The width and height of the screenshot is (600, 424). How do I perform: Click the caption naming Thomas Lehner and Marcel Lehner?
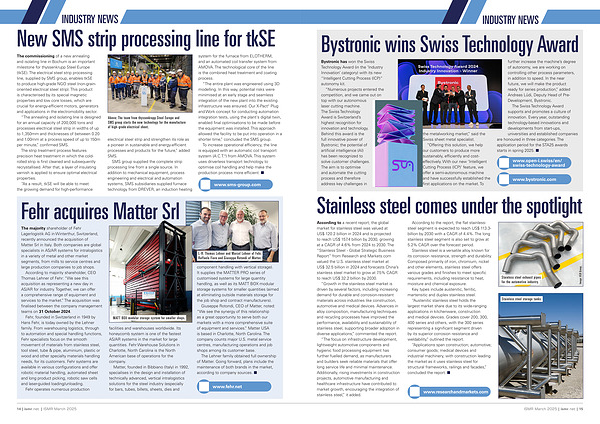230,256
